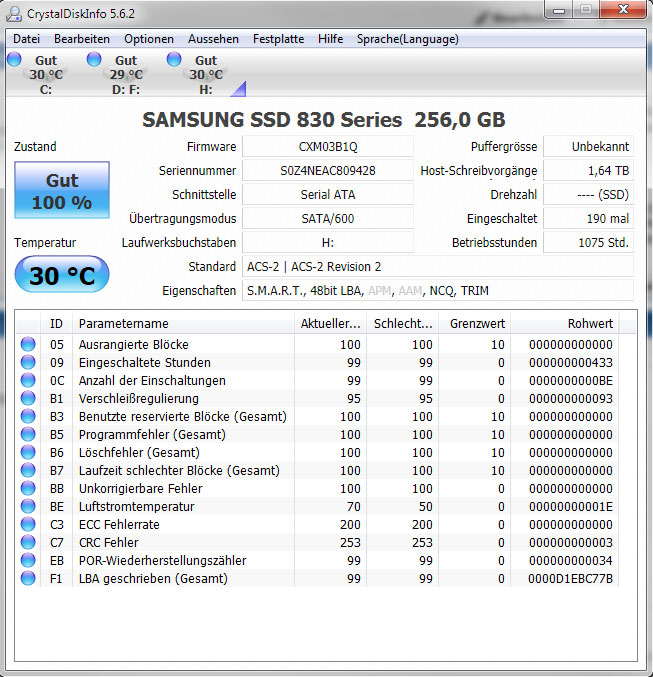
Task: Click the Firmware value CXM03B1Q
Action: coord(328,147)
